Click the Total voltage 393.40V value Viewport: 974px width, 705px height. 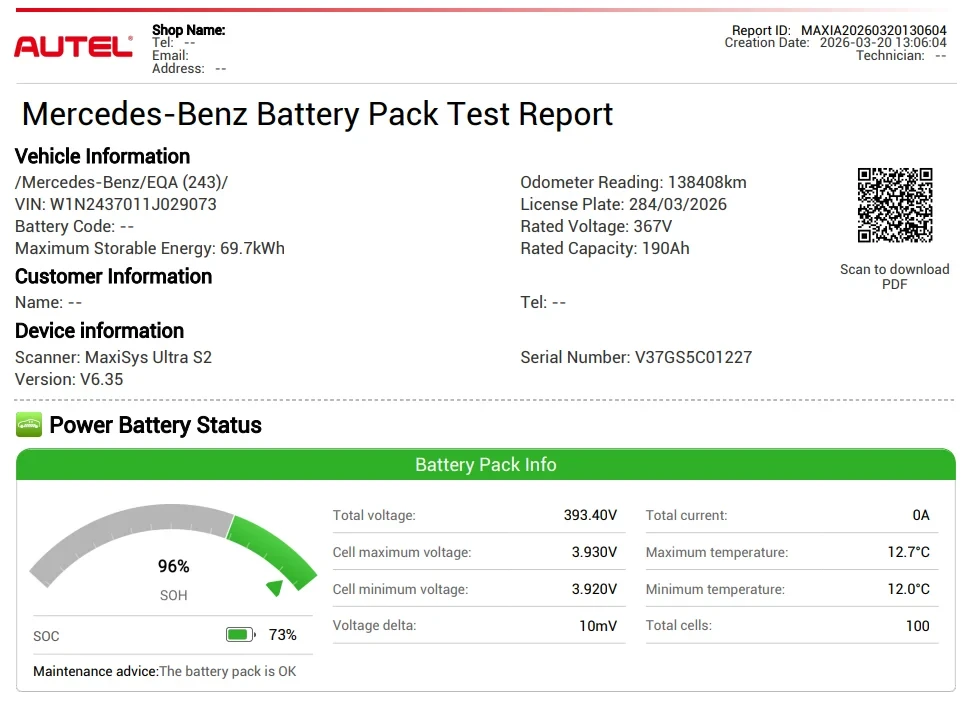coord(590,515)
